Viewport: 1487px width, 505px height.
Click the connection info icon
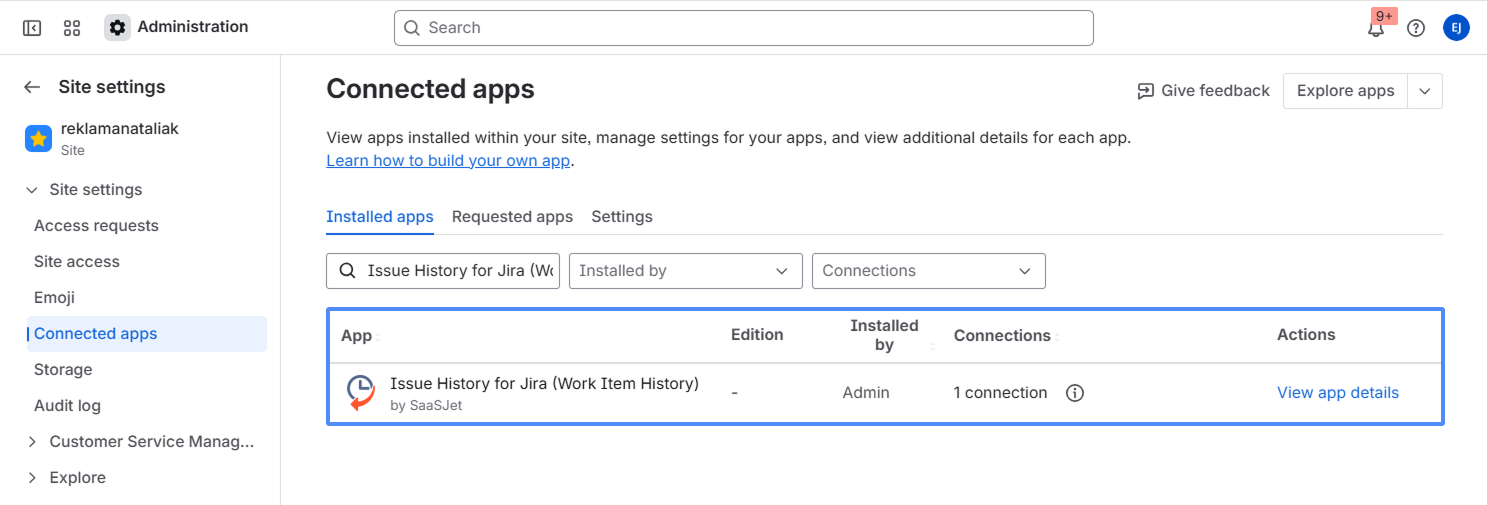(x=1075, y=393)
